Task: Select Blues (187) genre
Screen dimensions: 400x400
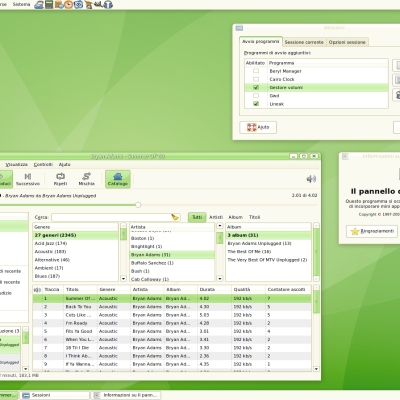Action: pos(76,276)
